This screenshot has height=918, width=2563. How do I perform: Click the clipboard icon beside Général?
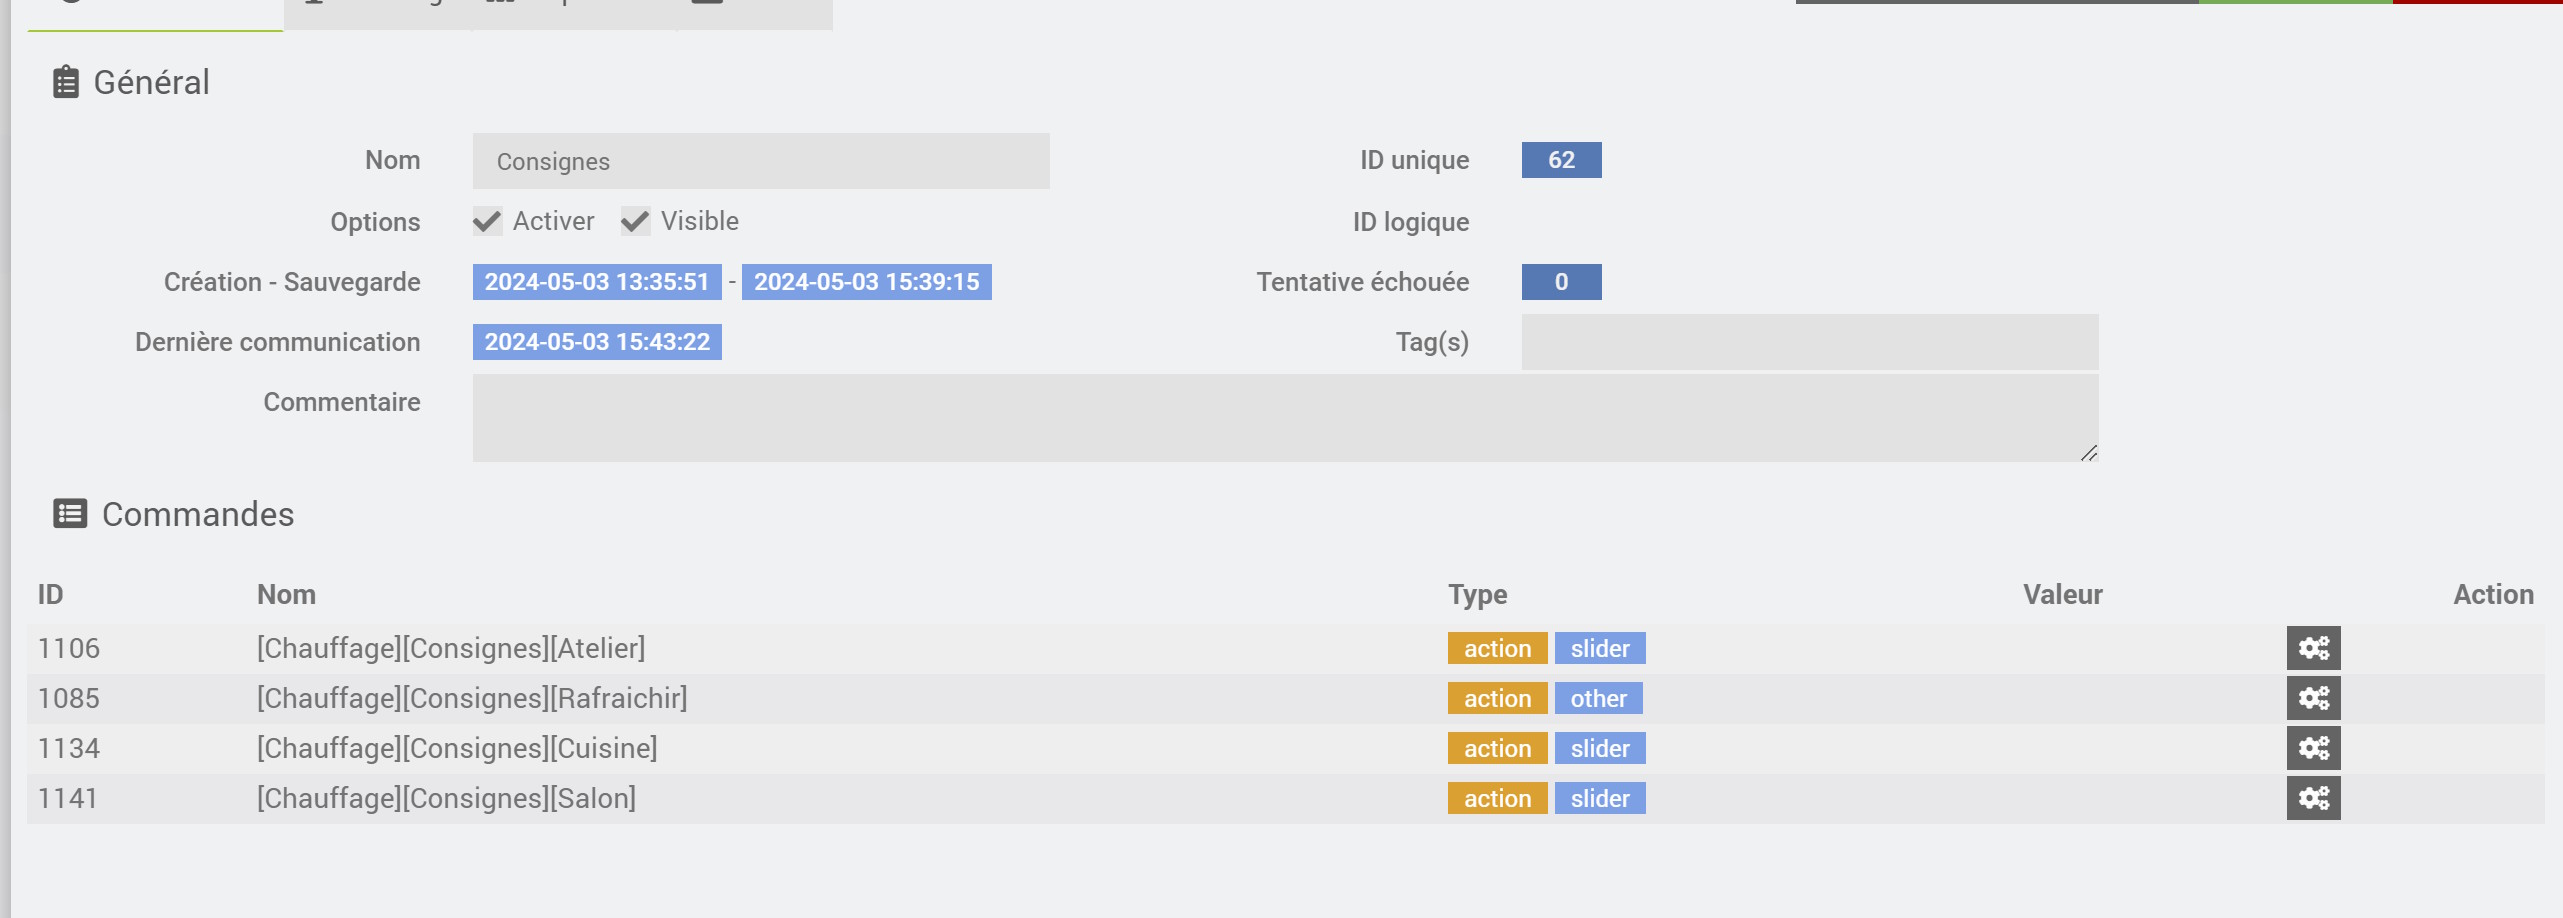(x=66, y=82)
